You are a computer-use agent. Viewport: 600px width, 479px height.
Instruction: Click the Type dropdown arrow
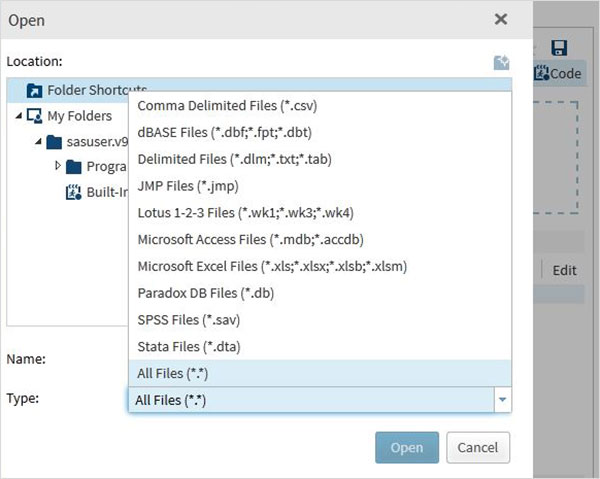pos(502,399)
